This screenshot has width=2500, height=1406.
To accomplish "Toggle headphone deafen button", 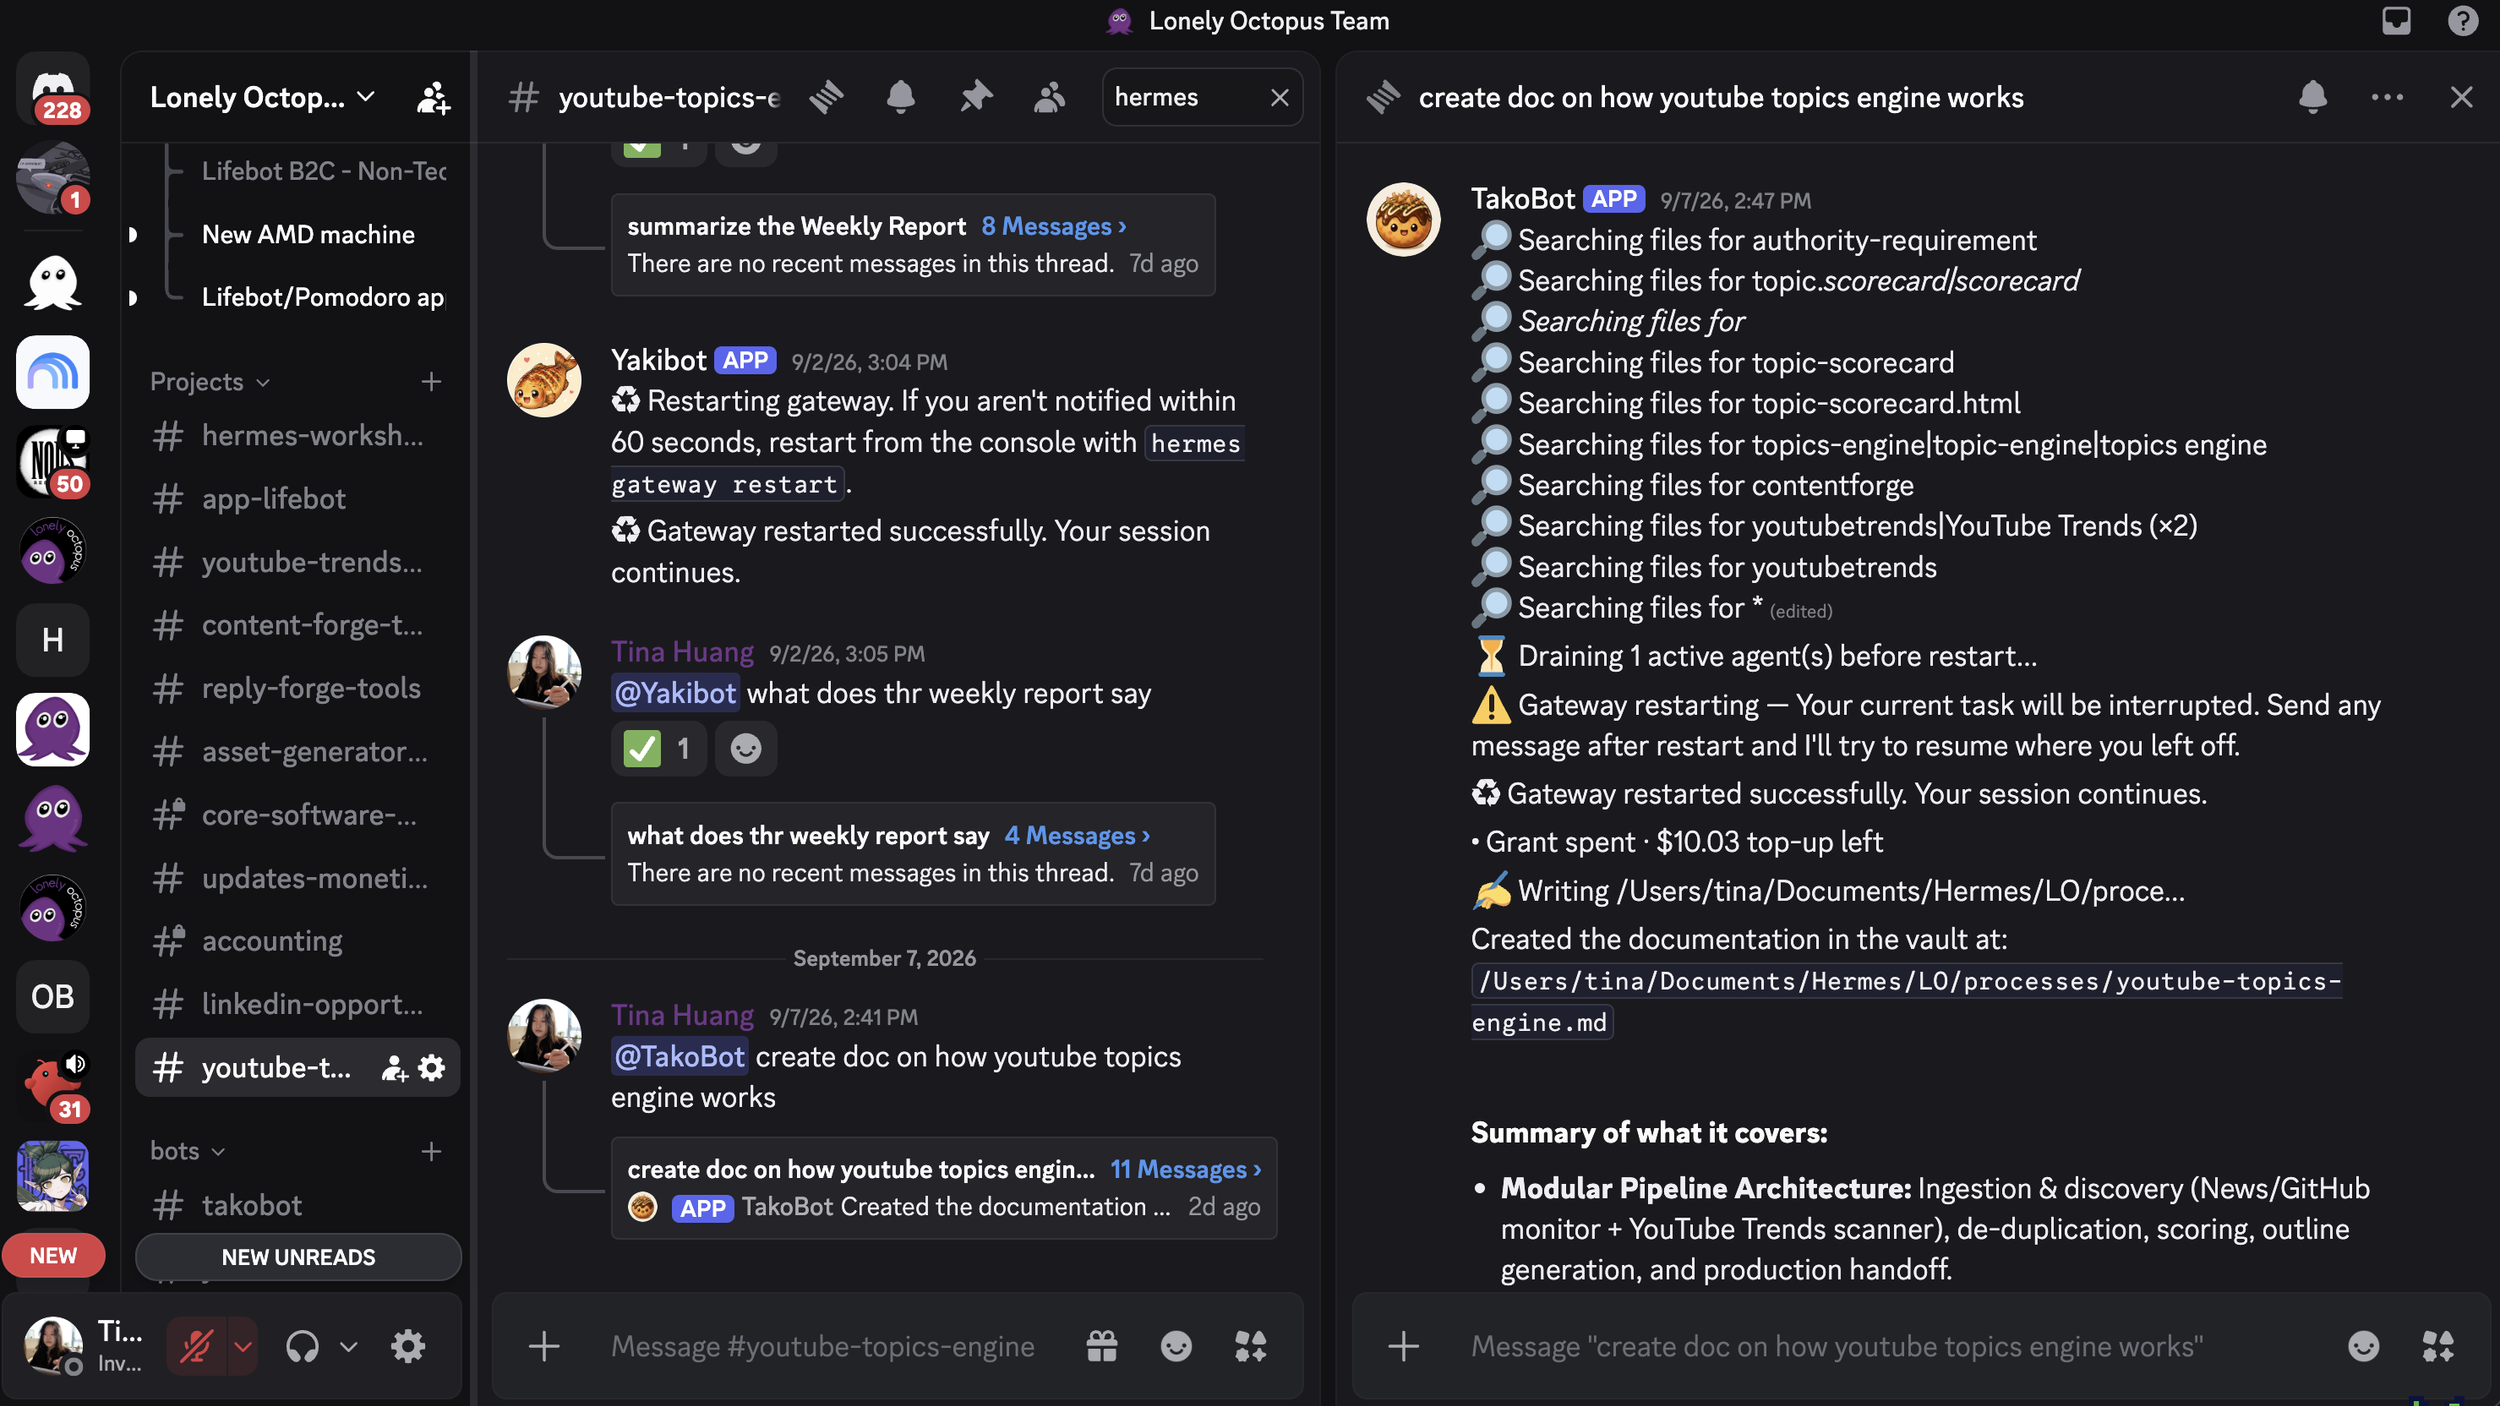I will 302,1347.
